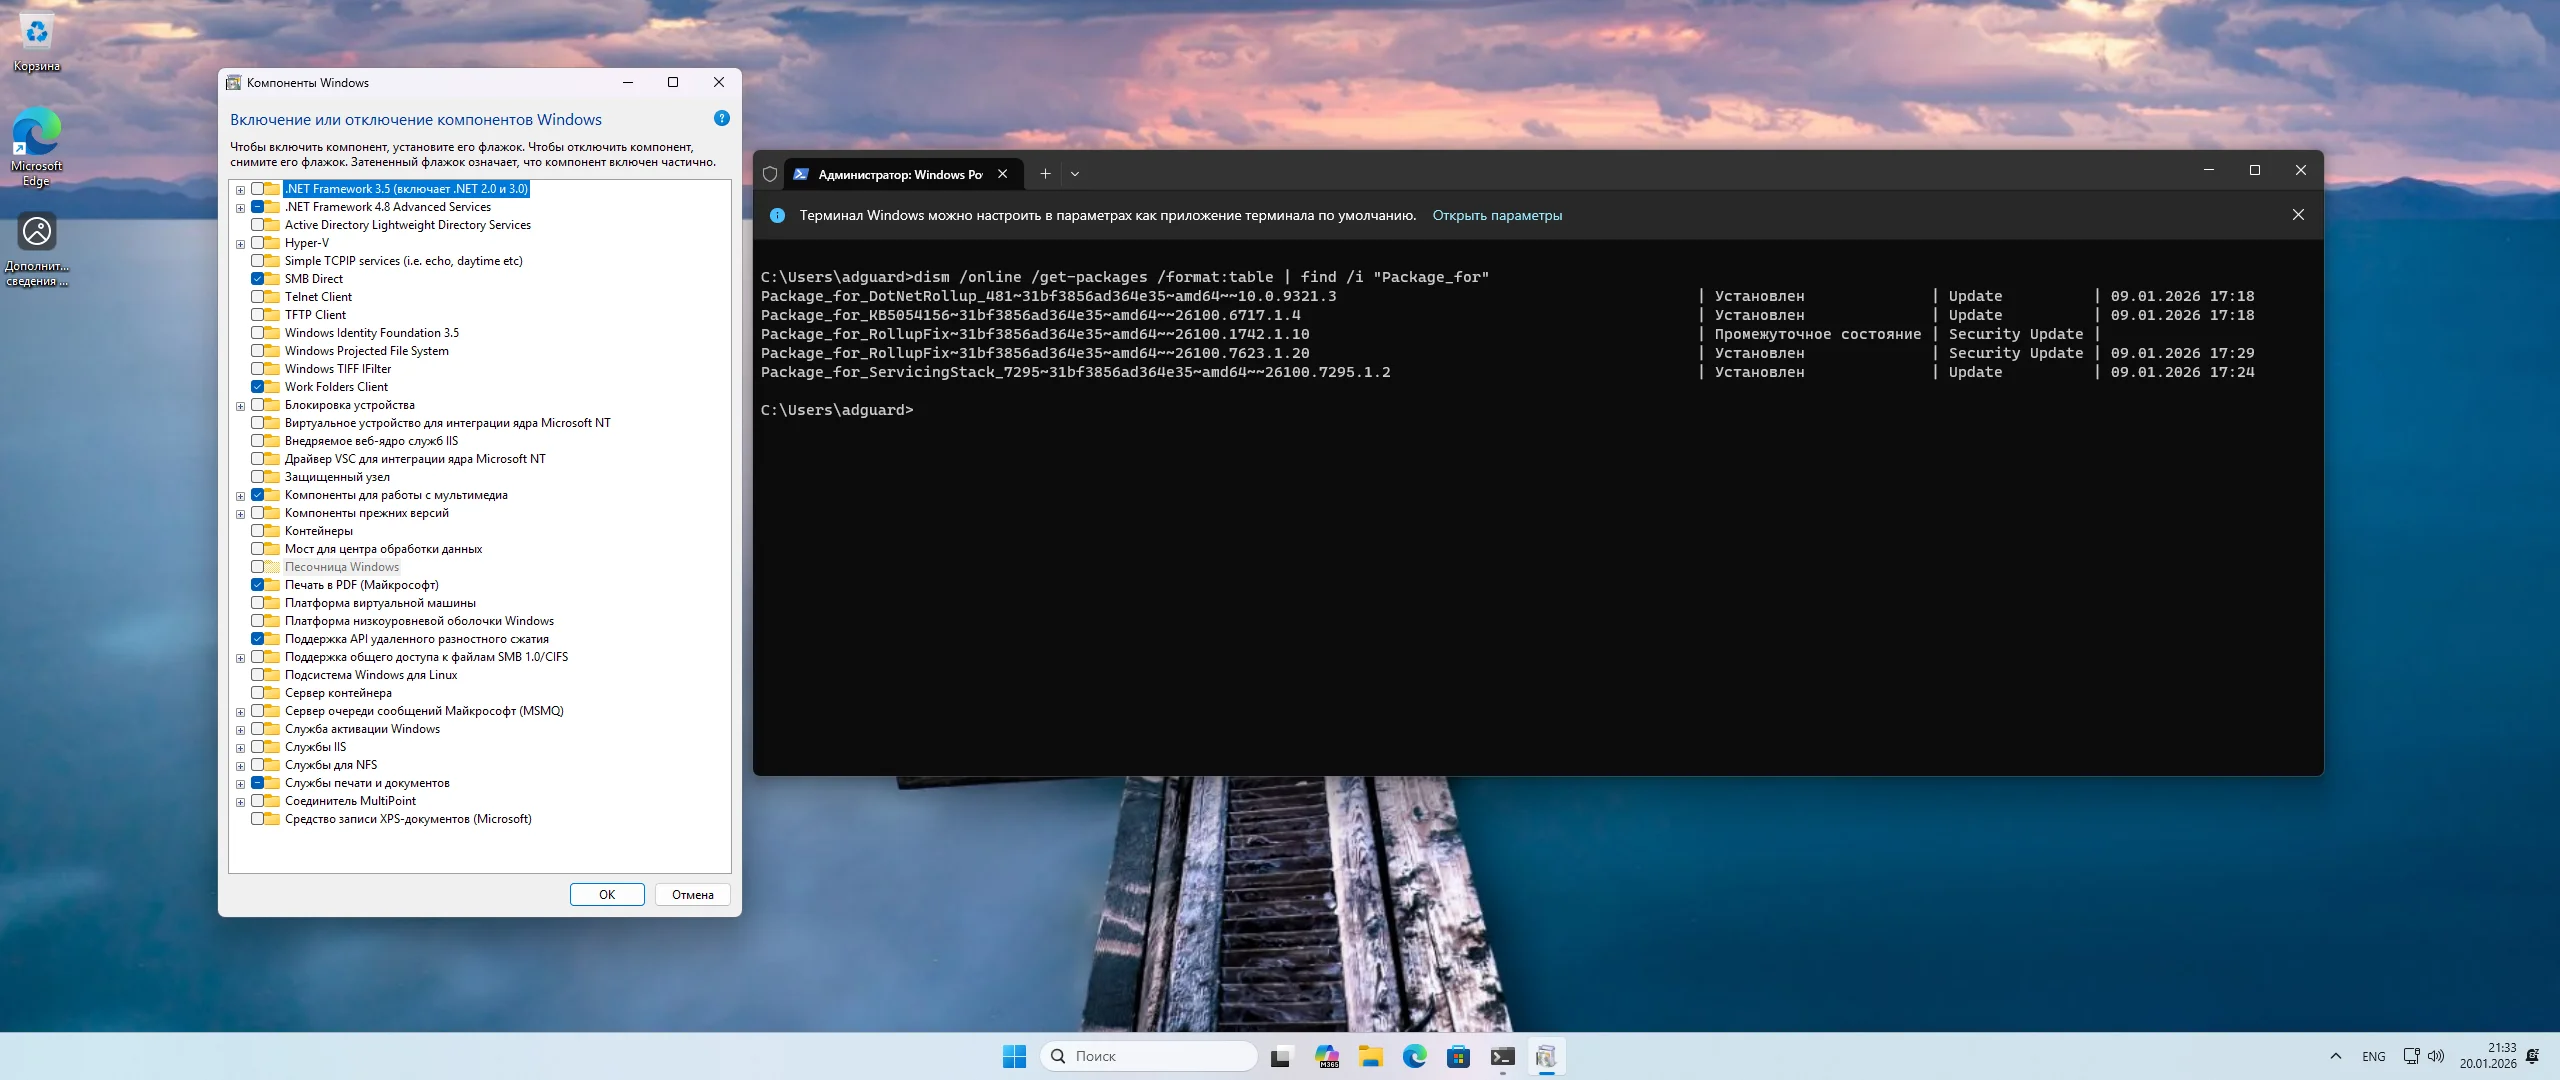Uncheck the SMB Direct checkbox
The height and width of the screenshot is (1080, 2560).
[x=258, y=279]
